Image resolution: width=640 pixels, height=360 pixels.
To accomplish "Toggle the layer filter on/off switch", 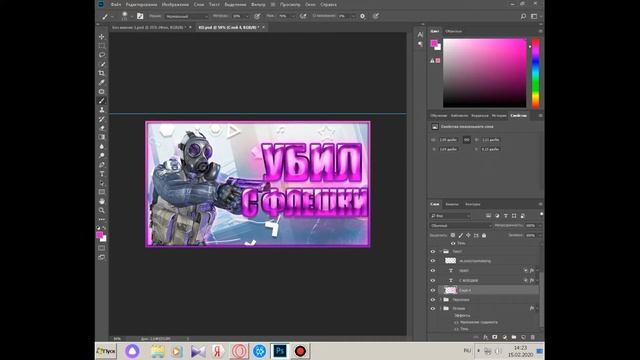I will 541,214.
